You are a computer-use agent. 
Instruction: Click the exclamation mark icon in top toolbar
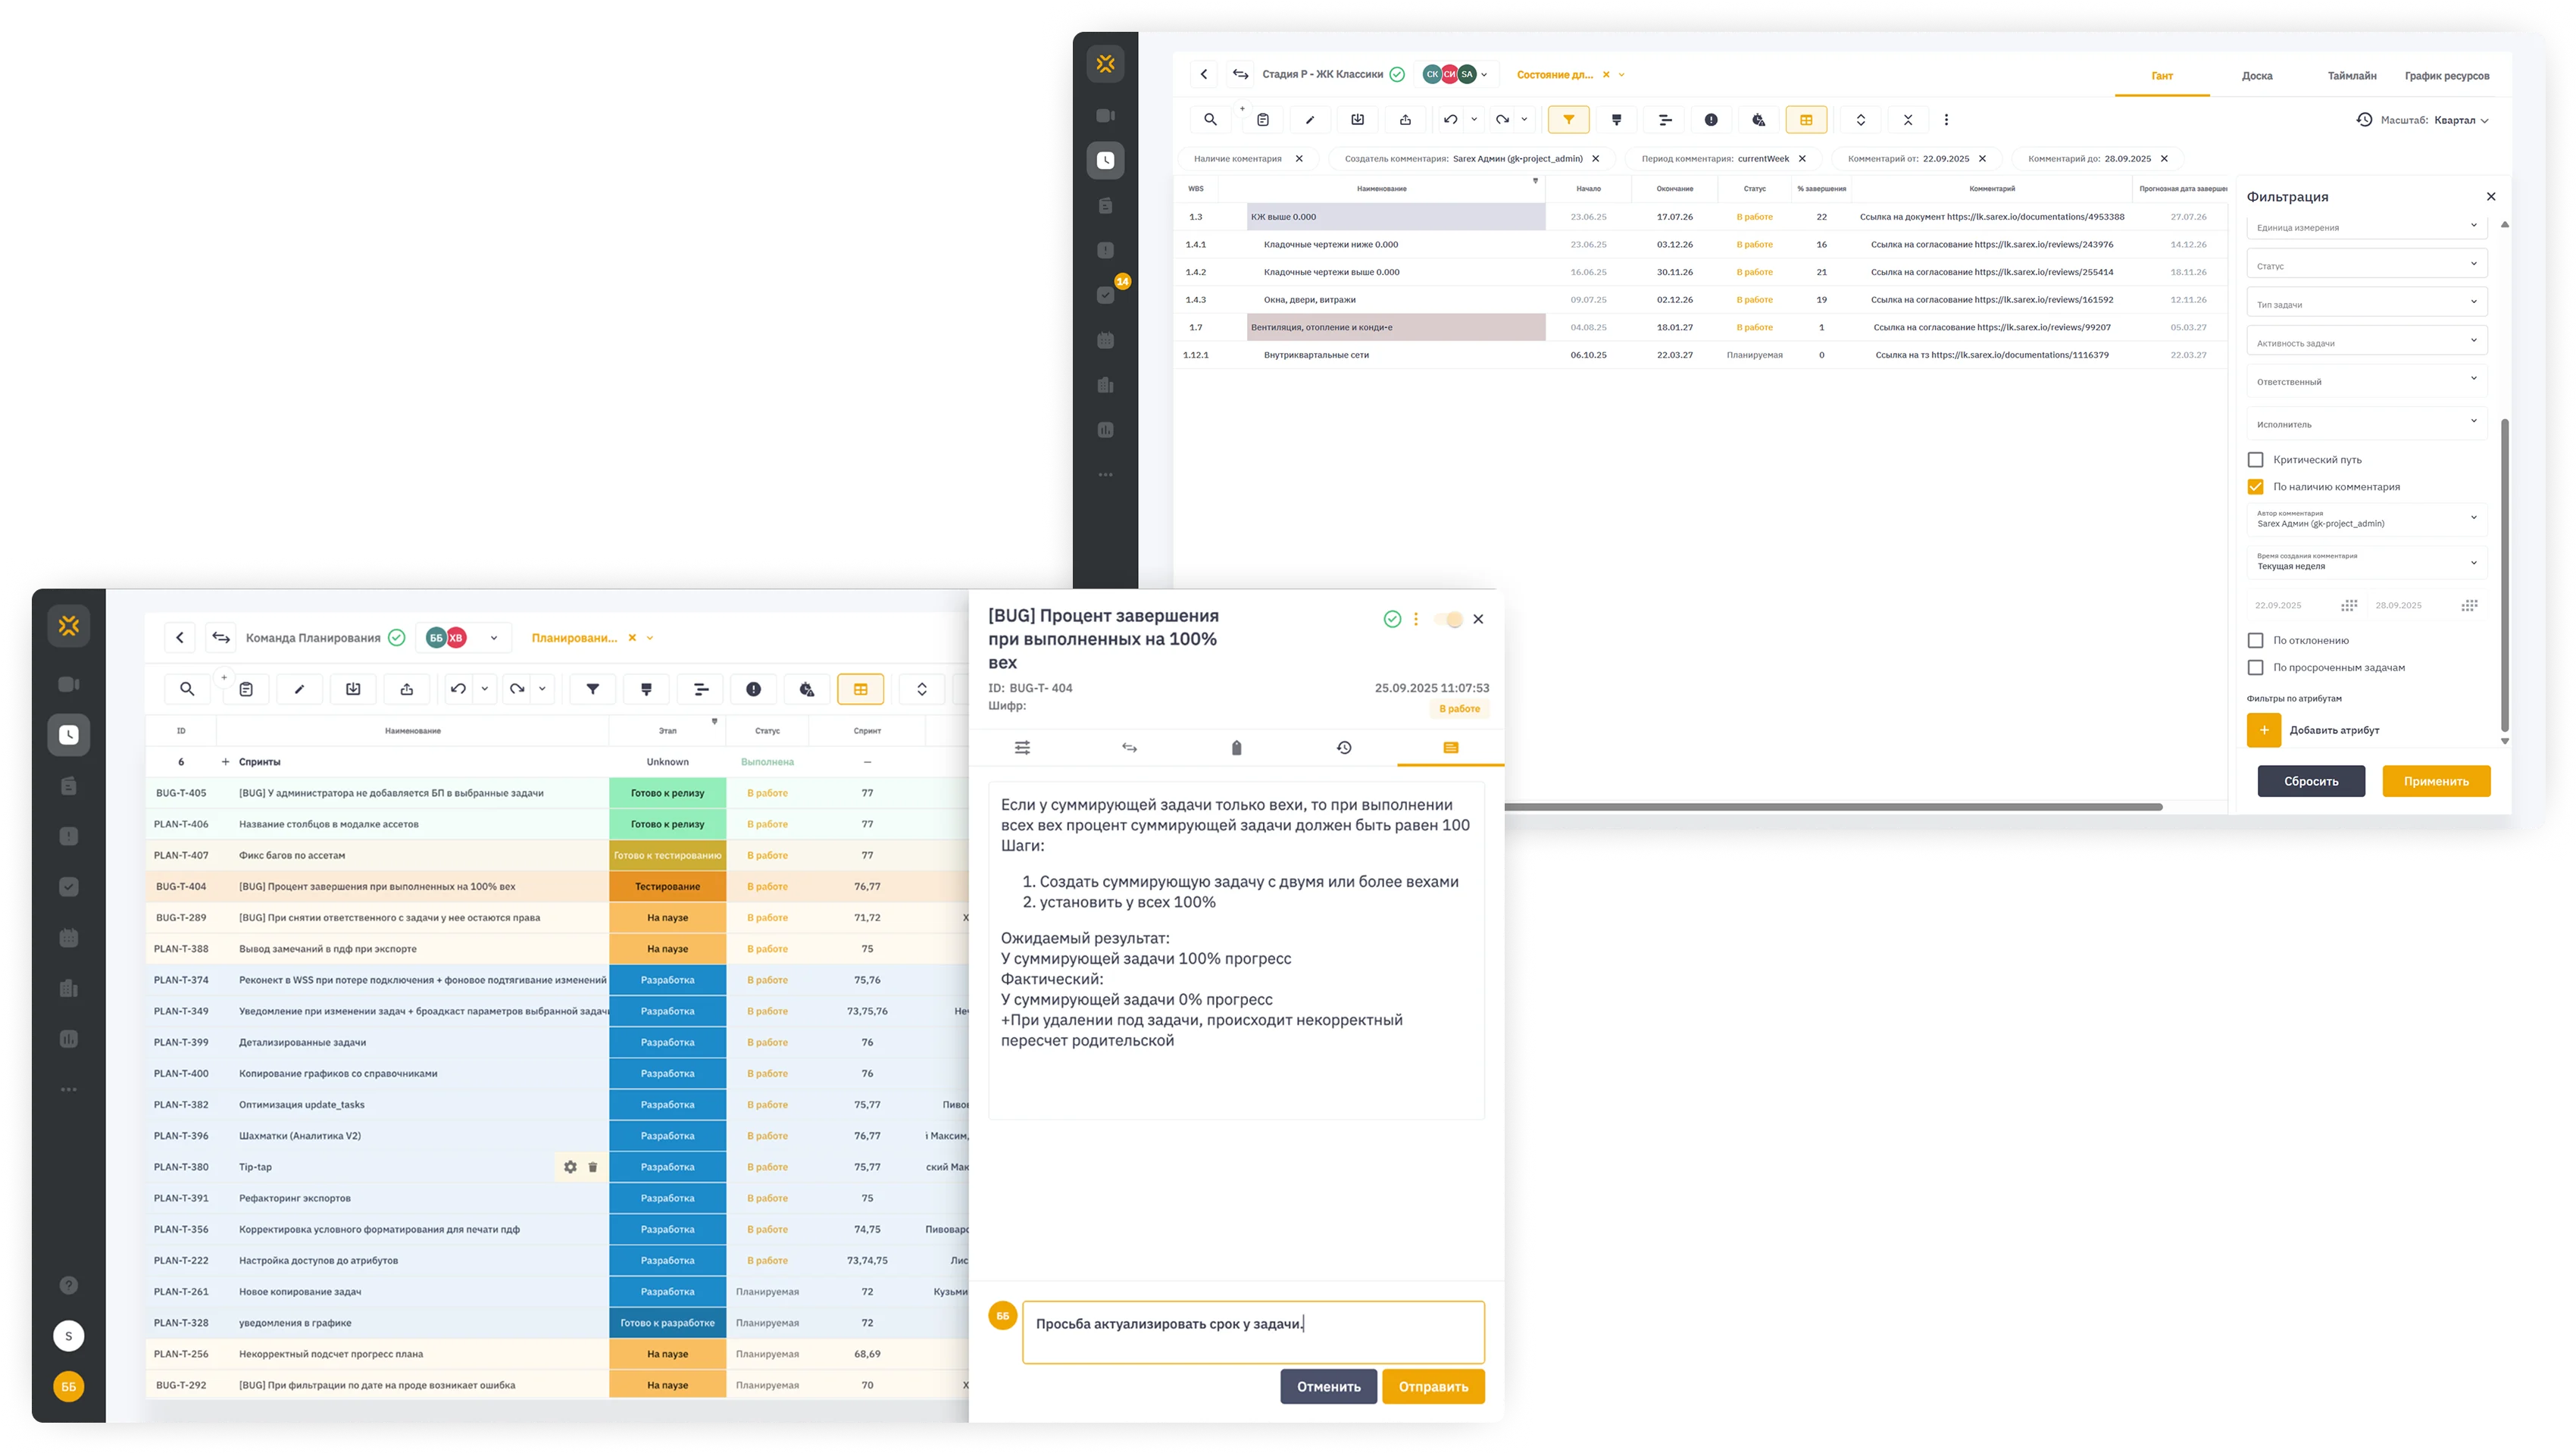tap(1711, 120)
